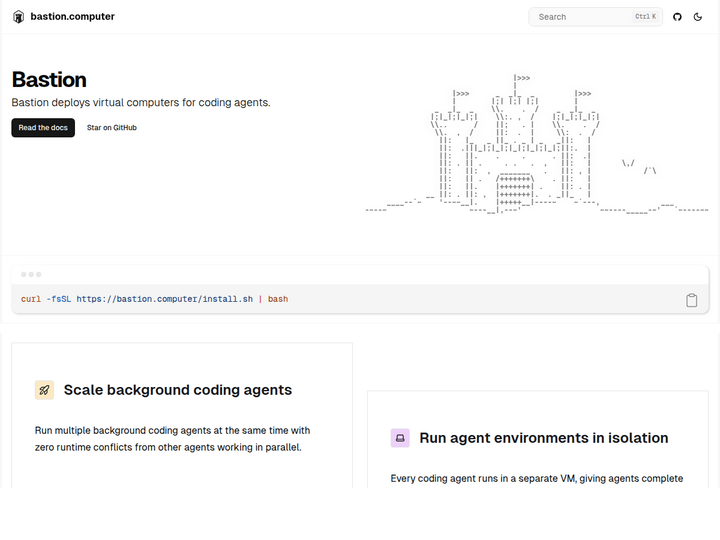
Task: Toggle dark mode with the moon icon
Action: [698, 17]
